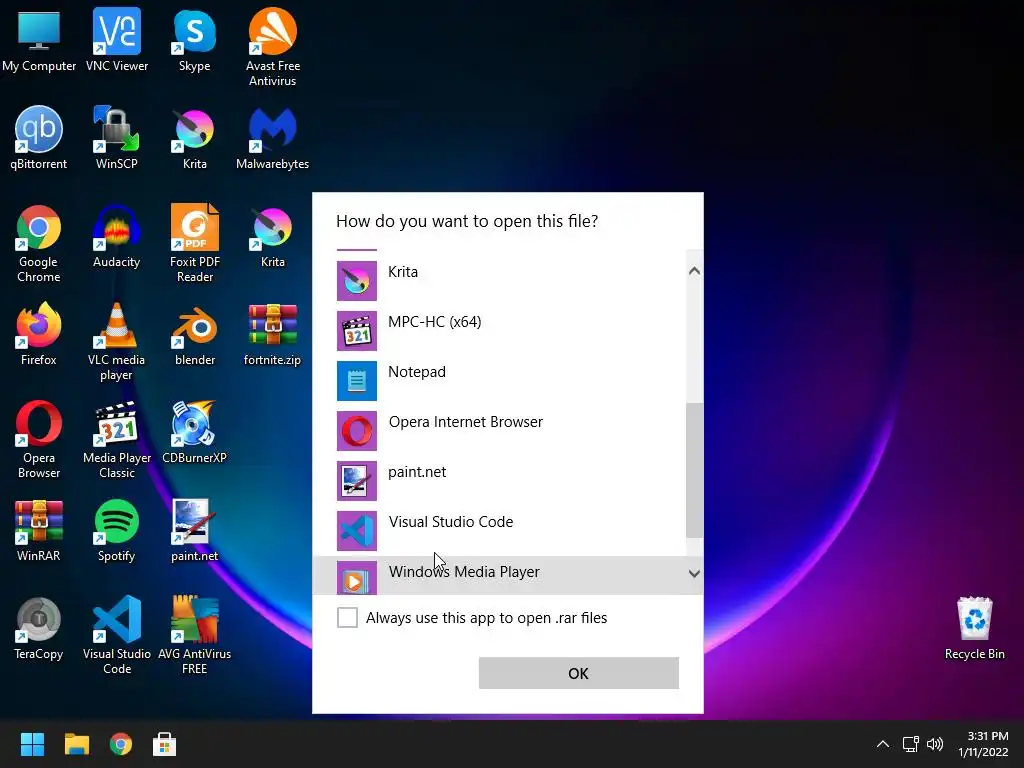Select Avast Free Antivirus desktop icon
The image size is (1024, 768).
(x=272, y=47)
